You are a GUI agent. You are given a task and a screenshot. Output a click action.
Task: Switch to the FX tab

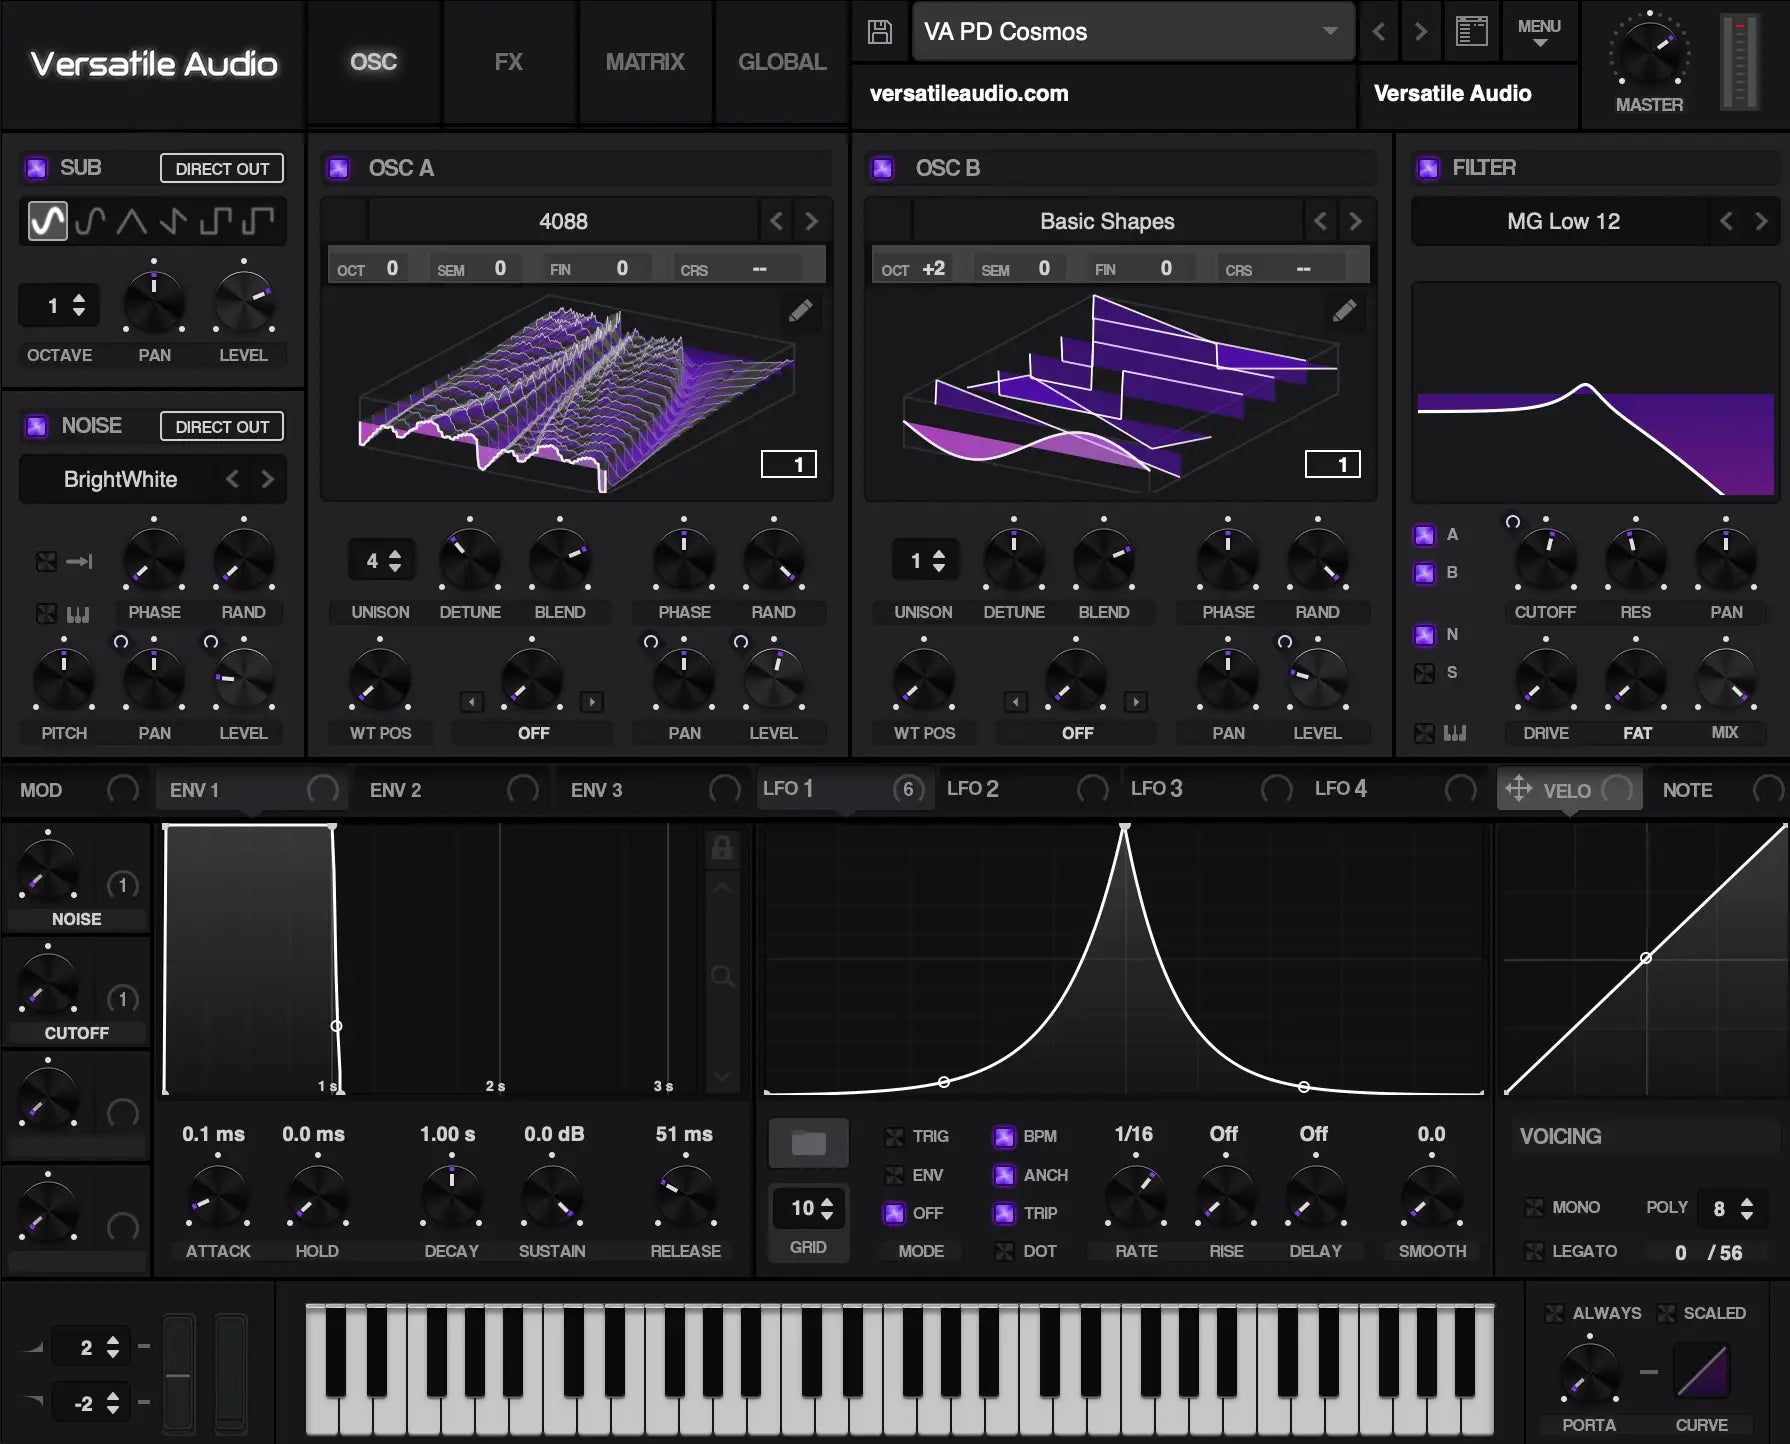[x=508, y=62]
